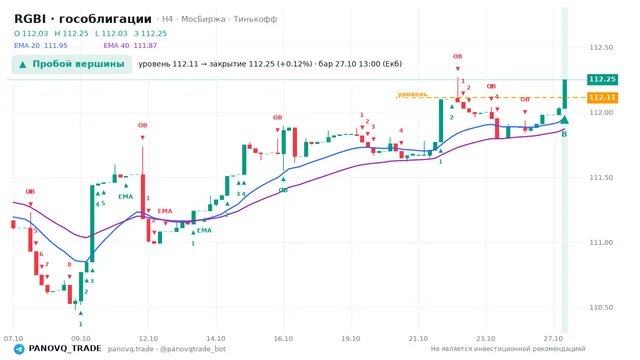The width and height of the screenshot is (640, 360).
Task: Click the 16.10 date axis label
Action: [283, 339]
